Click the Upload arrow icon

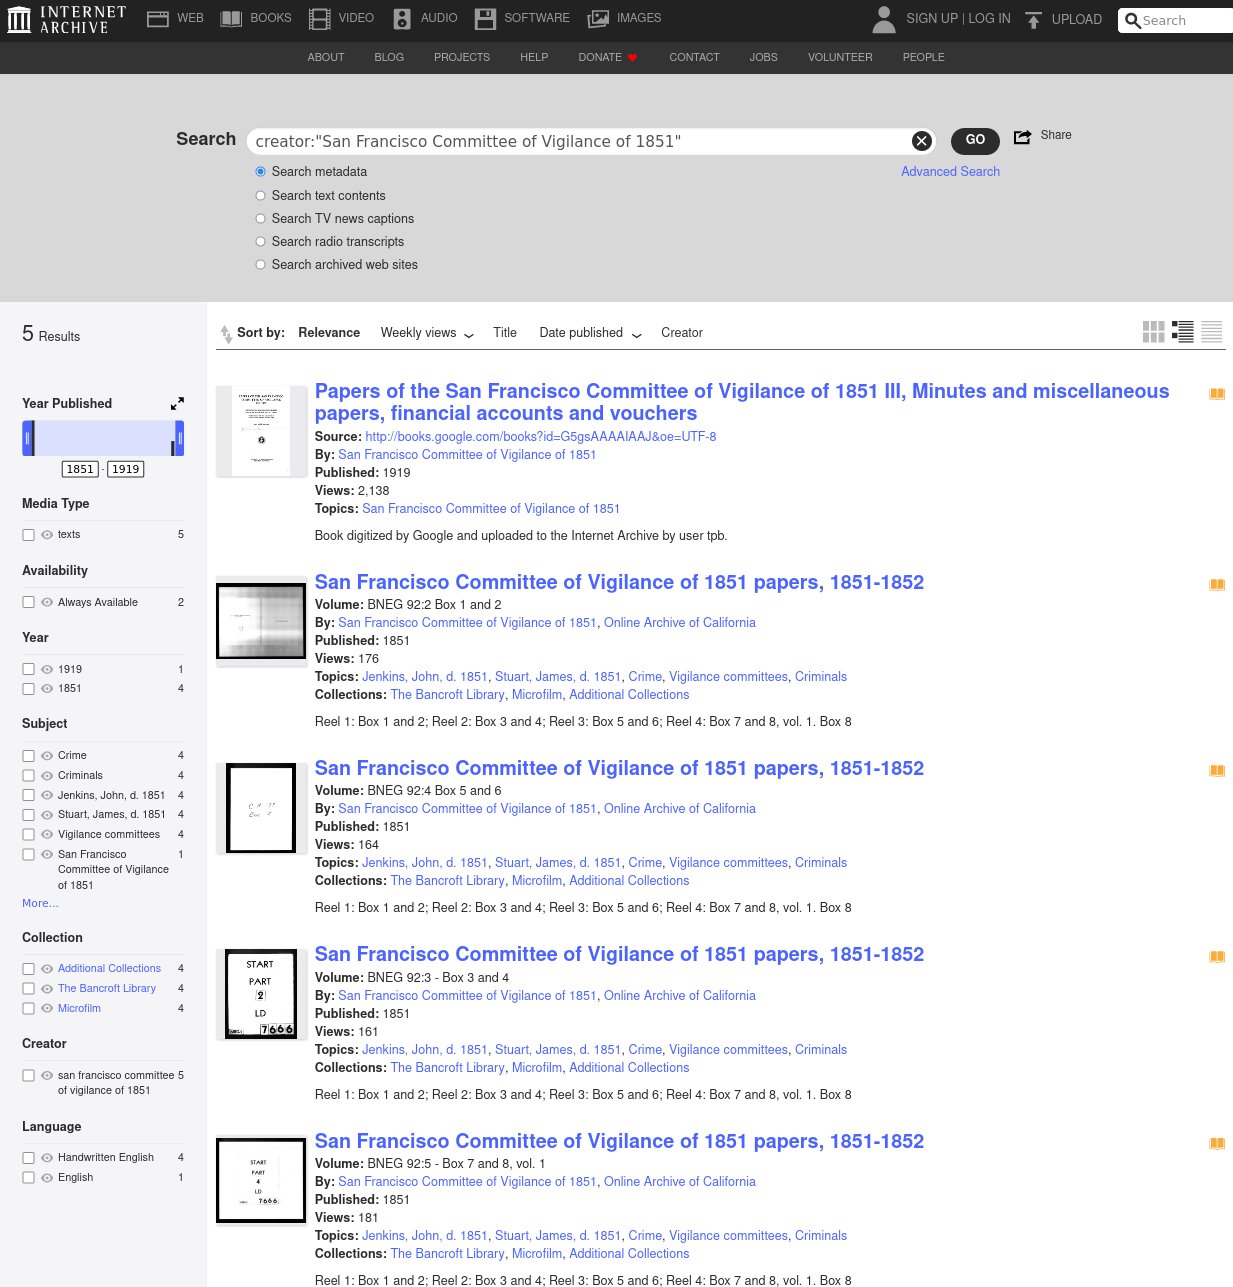pos(1034,19)
